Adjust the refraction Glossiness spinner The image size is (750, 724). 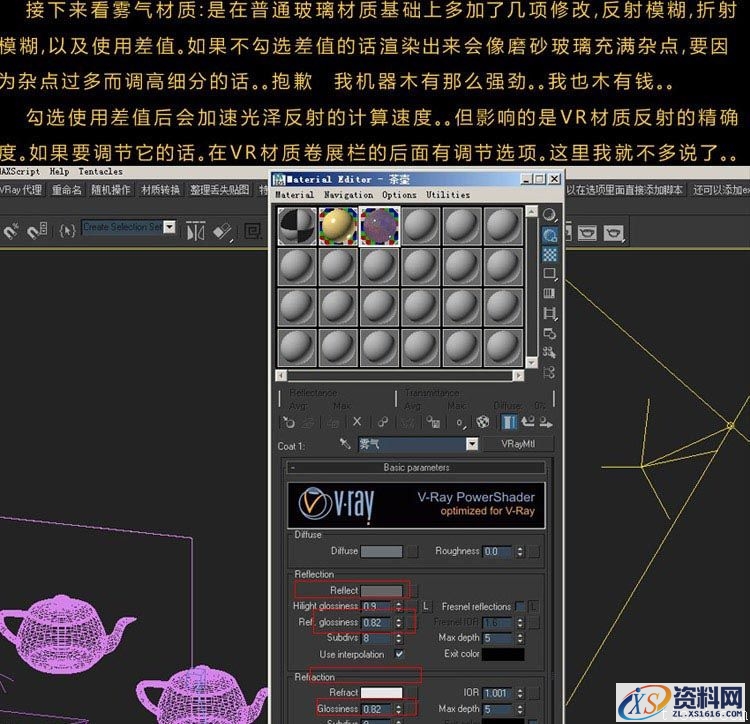(x=399, y=709)
